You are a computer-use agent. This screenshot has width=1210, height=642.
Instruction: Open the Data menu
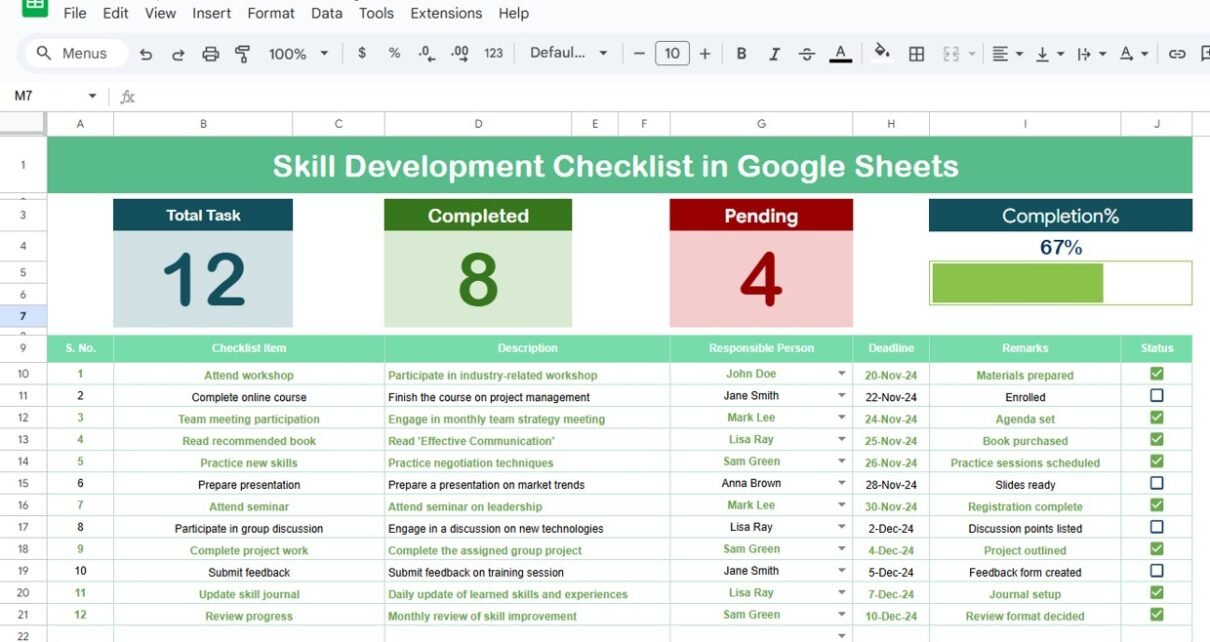[x=326, y=13]
